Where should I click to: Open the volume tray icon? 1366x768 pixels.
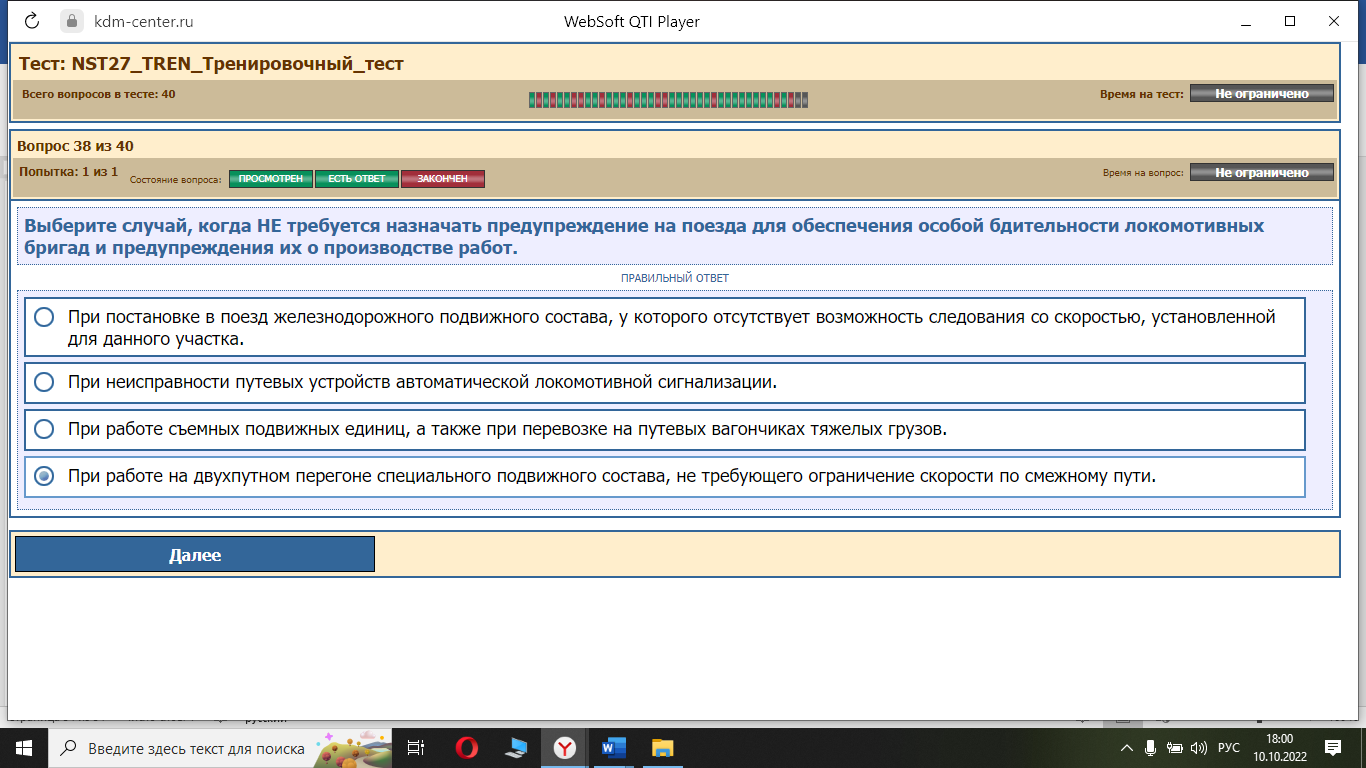(1200, 747)
